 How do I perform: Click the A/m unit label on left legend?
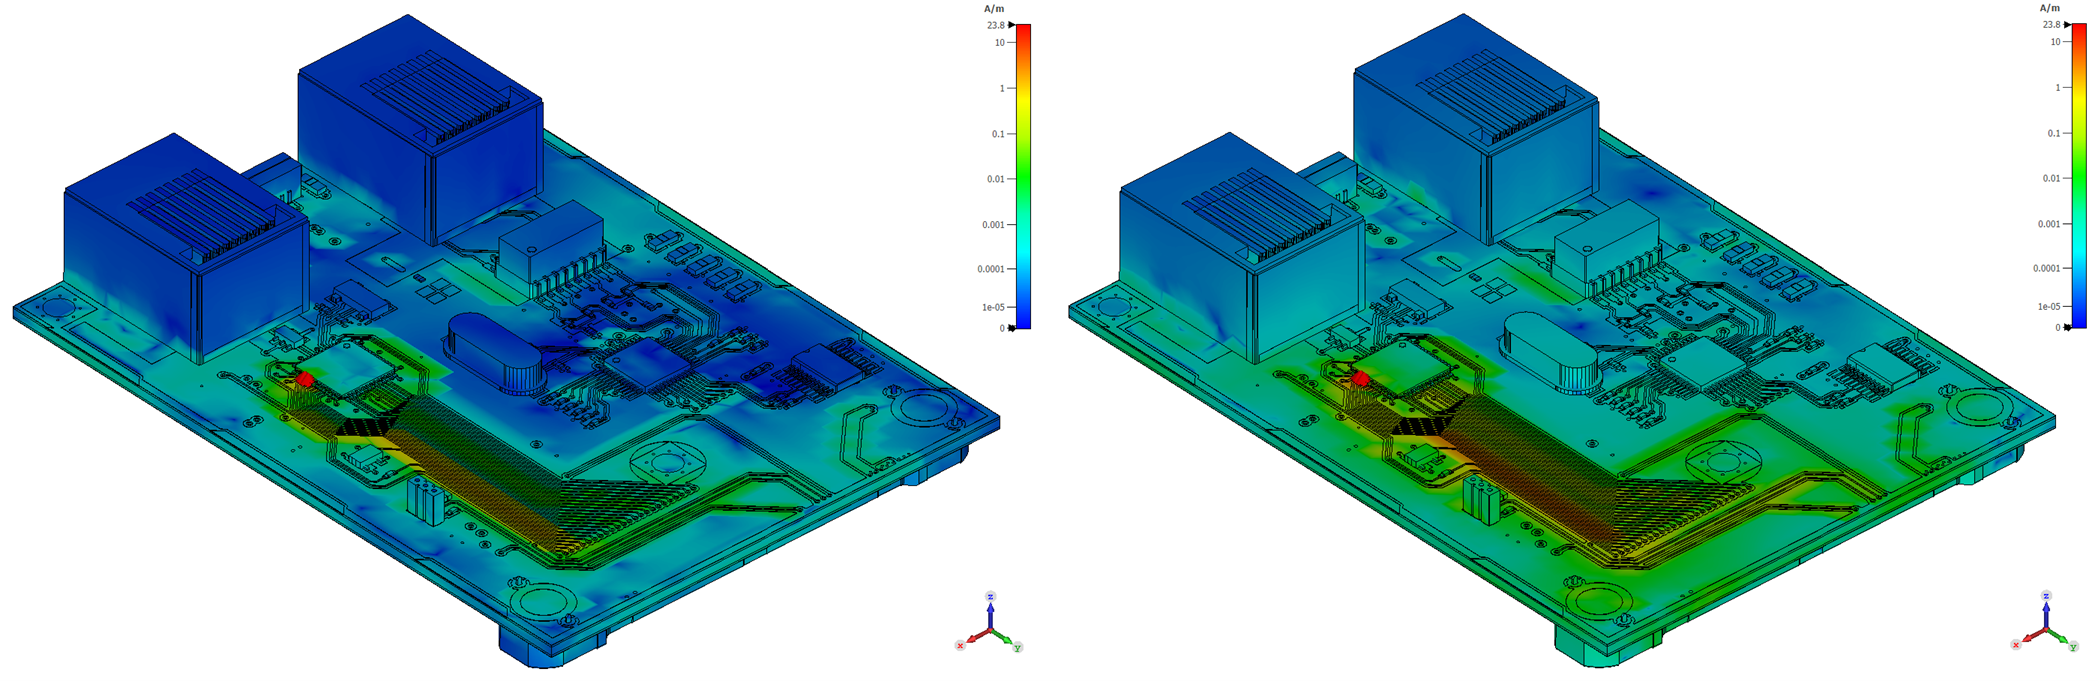(994, 9)
